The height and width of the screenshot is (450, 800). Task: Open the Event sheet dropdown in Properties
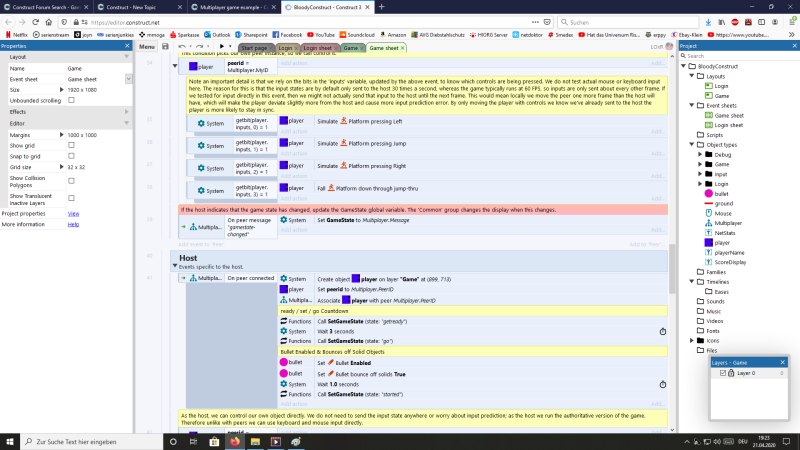pyautogui.click(x=128, y=79)
